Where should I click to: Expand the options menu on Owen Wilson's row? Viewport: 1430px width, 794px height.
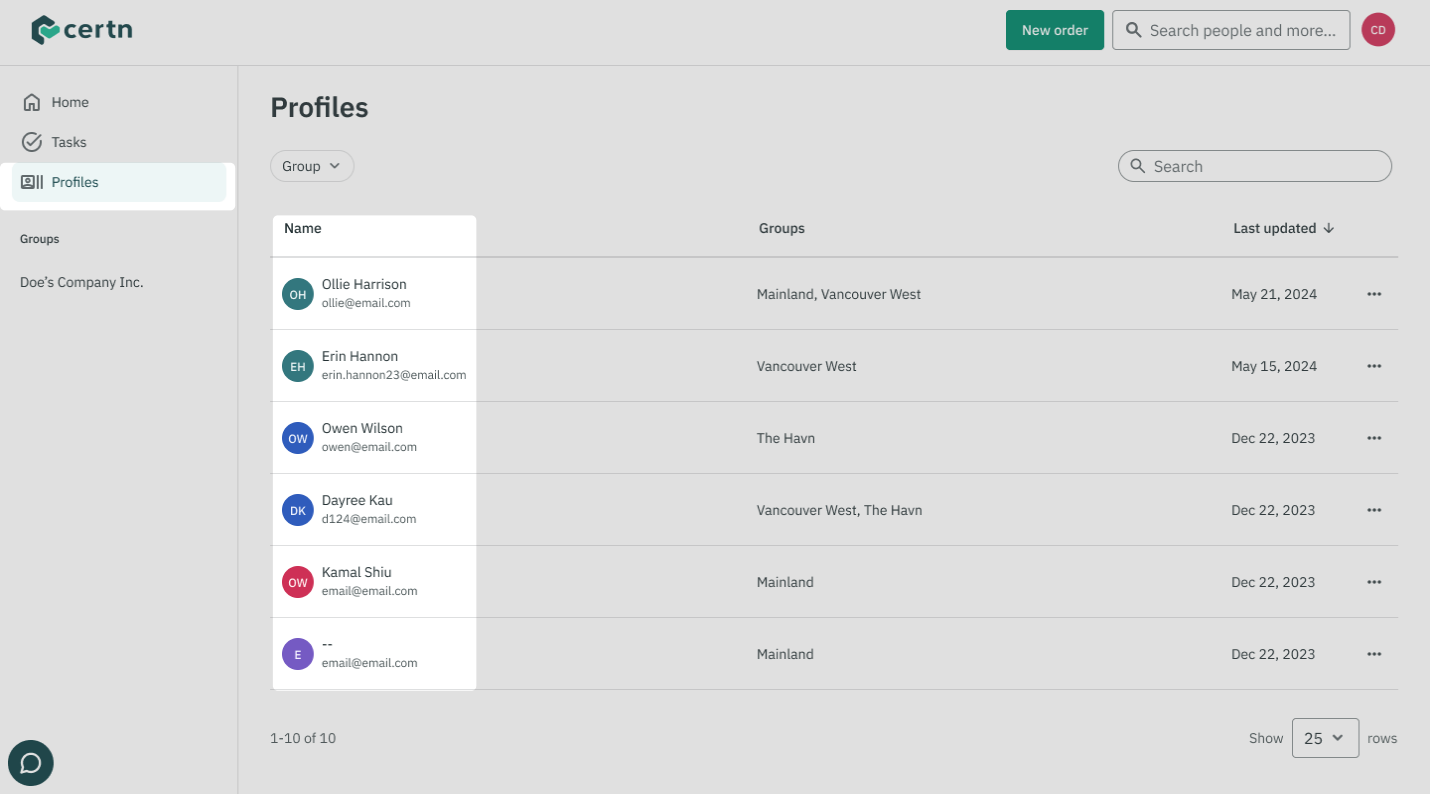(x=1374, y=437)
